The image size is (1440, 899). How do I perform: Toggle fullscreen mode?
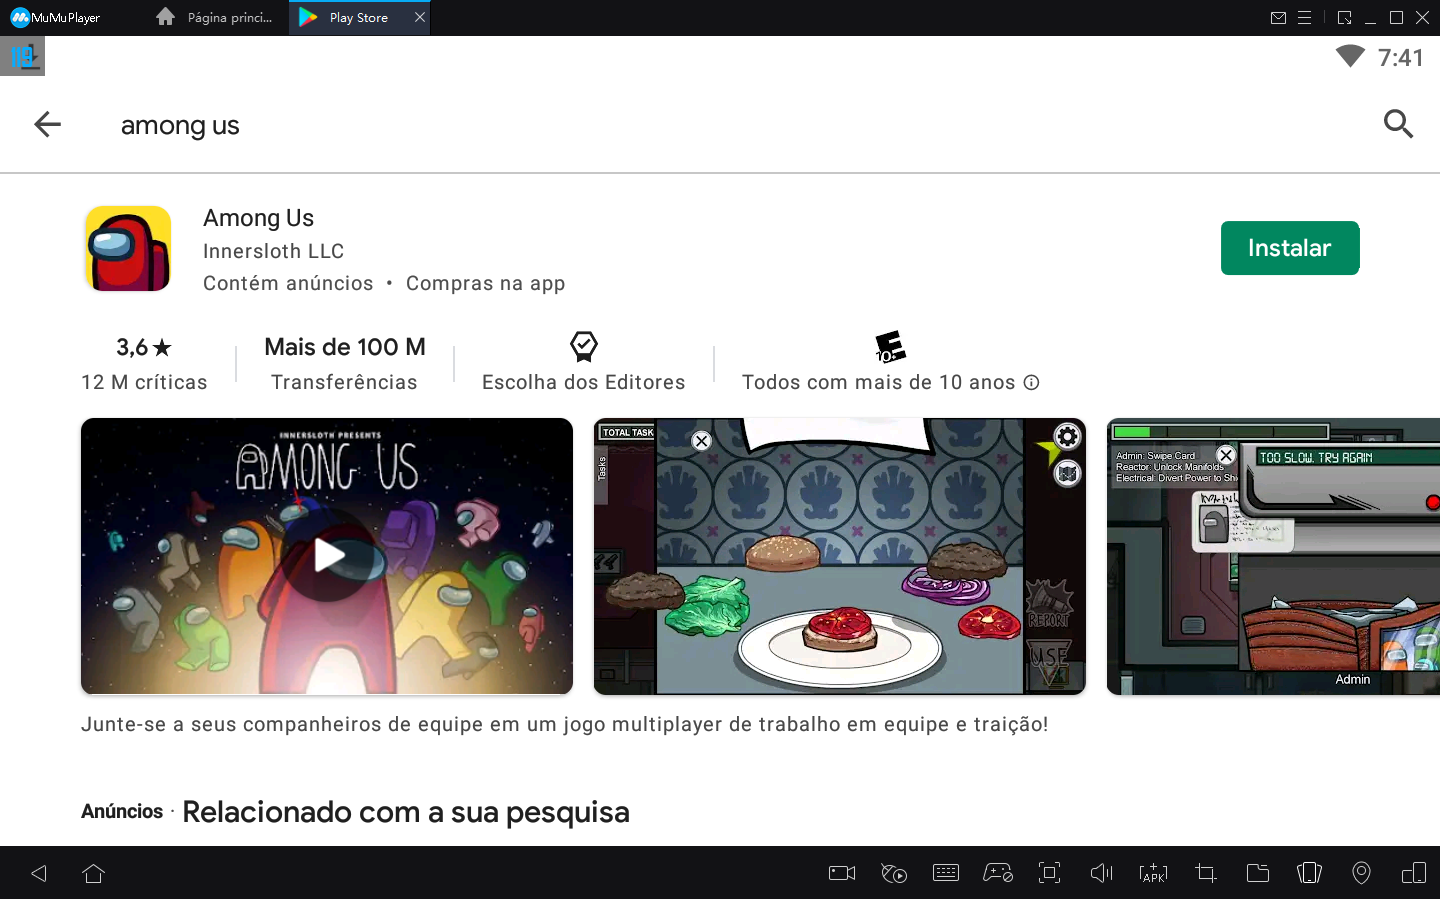click(1049, 872)
